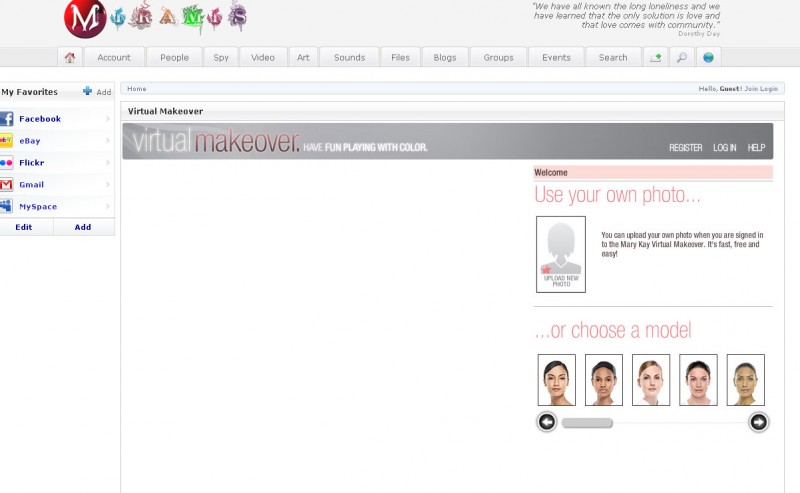This screenshot has width=800, height=493.
Task: Open the Search menu tab
Action: tap(613, 58)
